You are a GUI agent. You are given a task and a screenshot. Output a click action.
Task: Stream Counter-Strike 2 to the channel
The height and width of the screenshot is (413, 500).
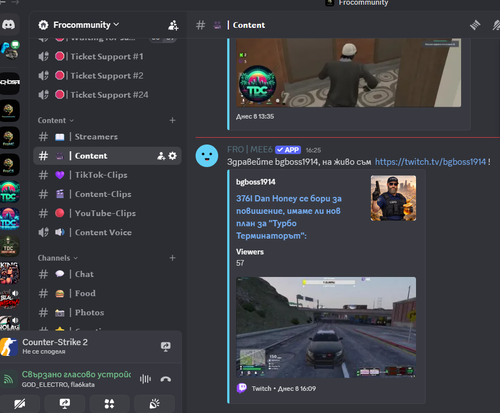tap(166, 347)
